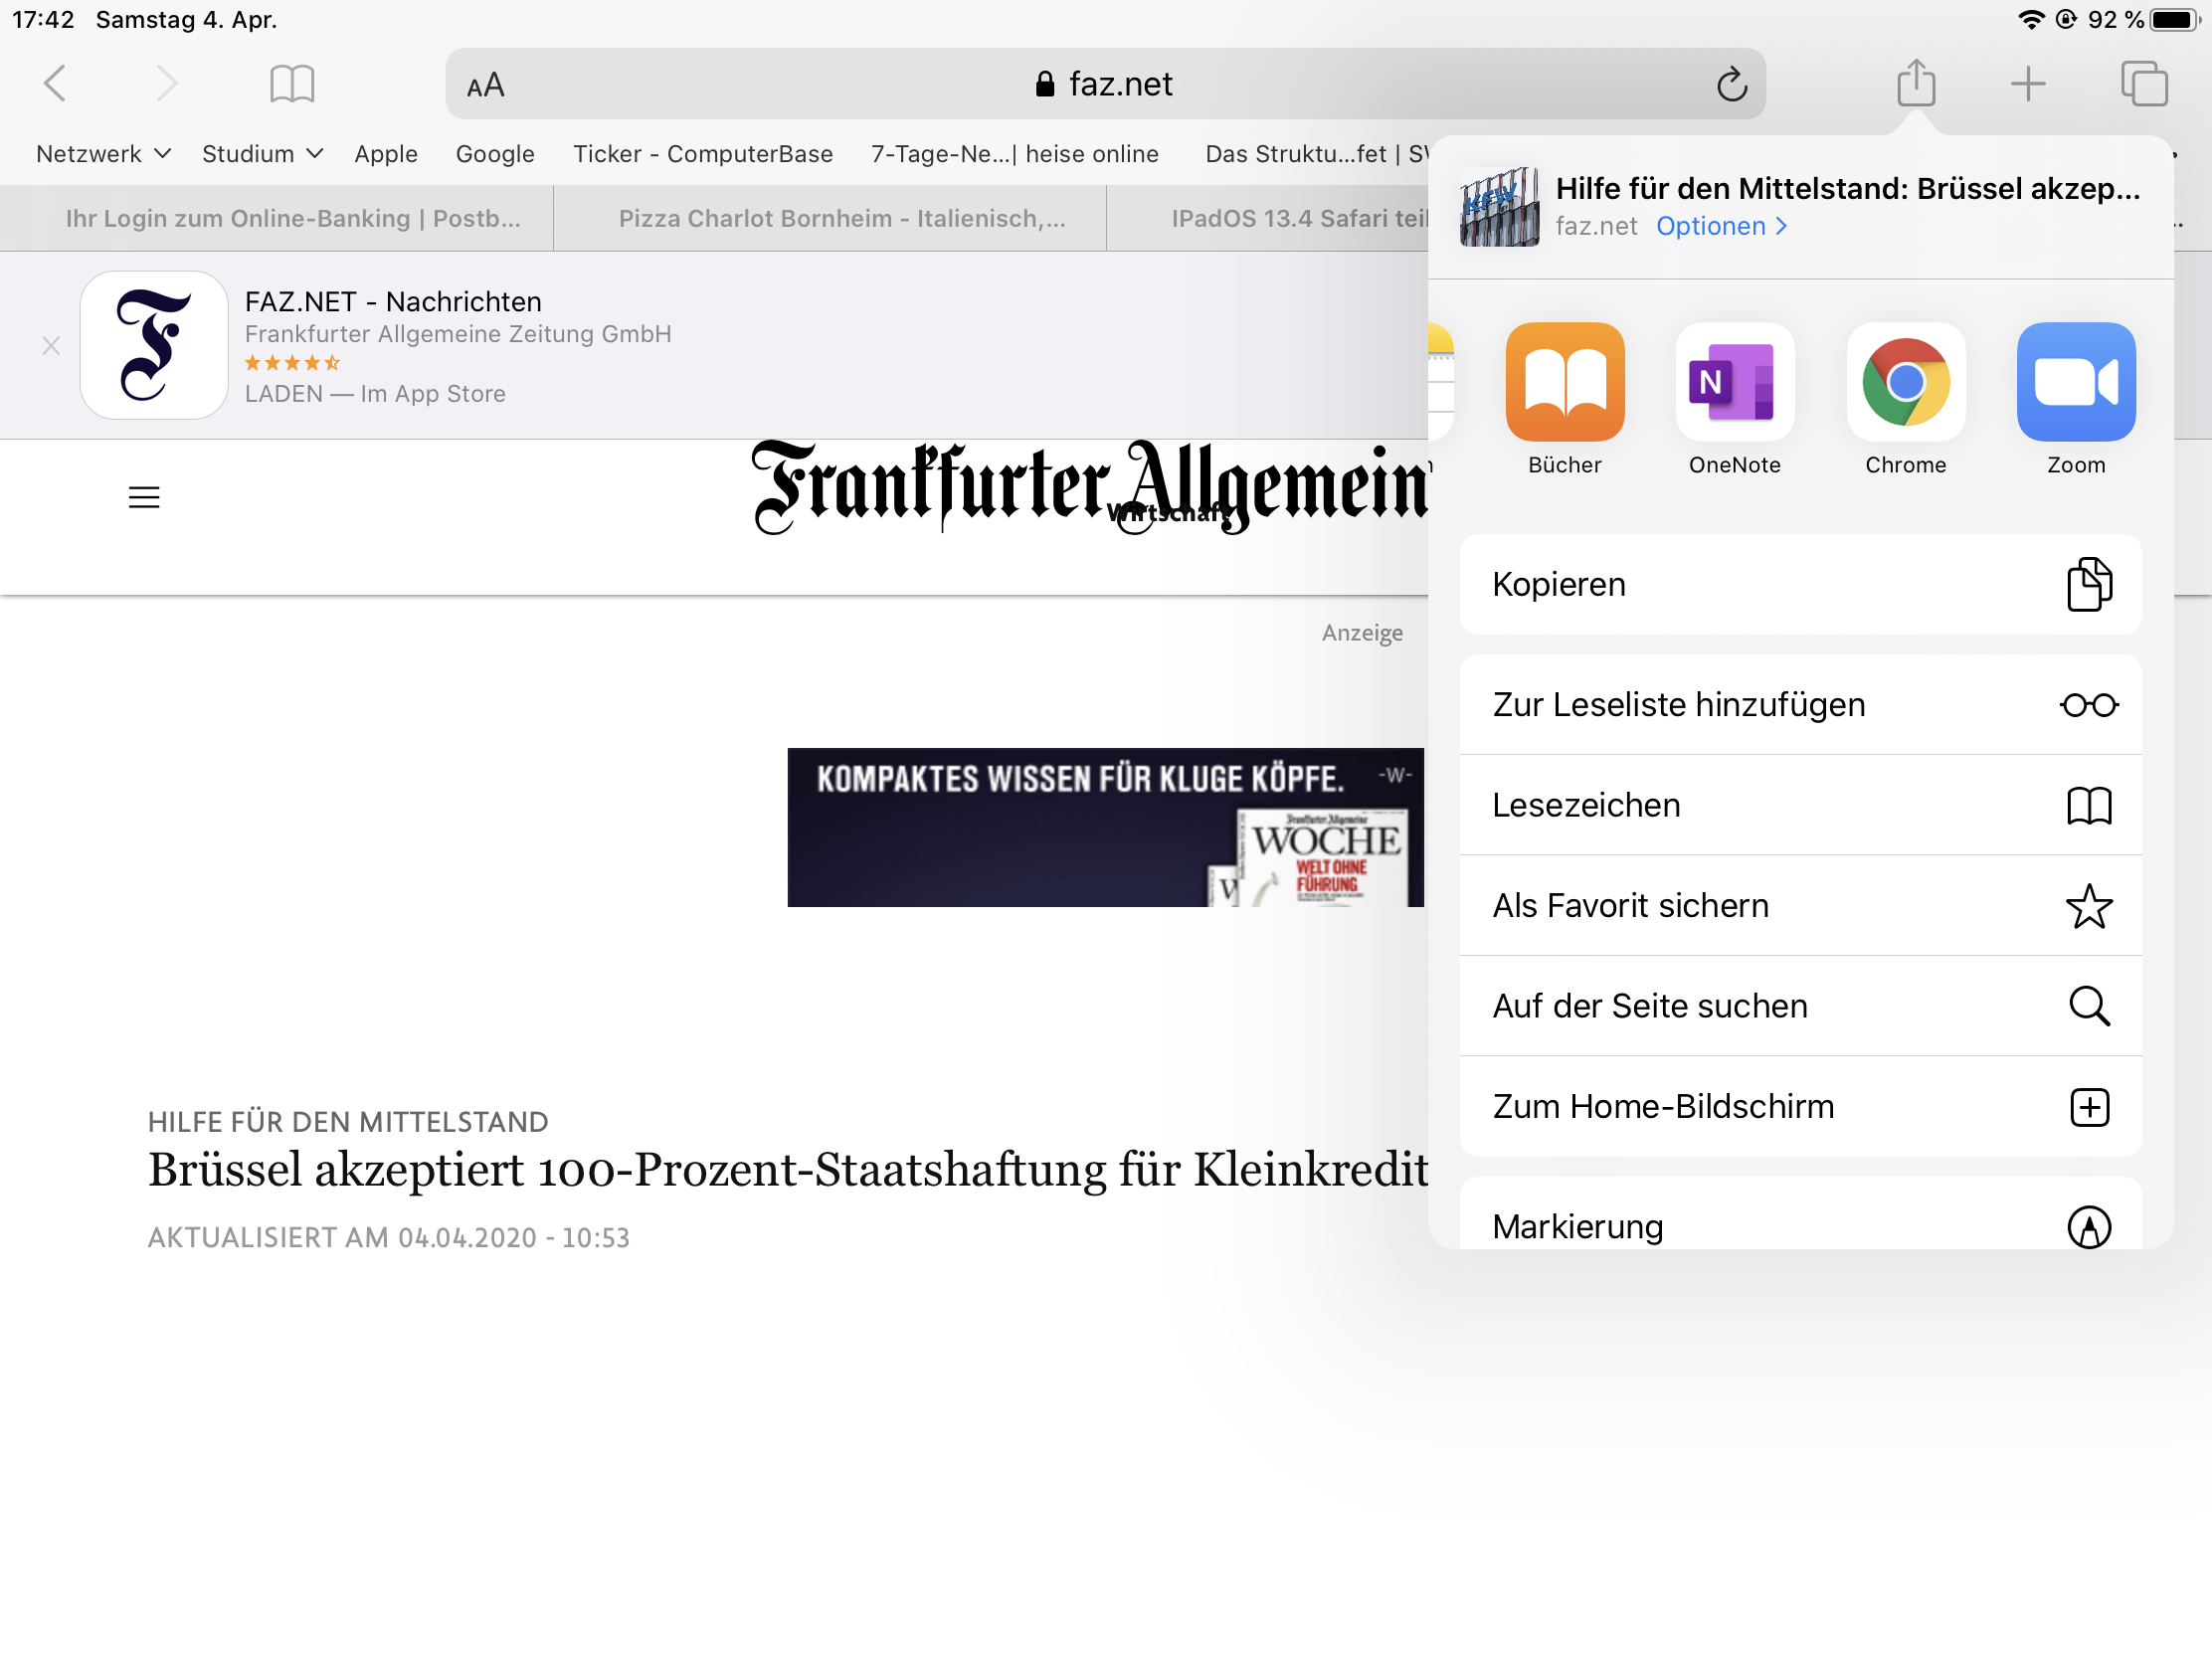The height and width of the screenshot is (1659, 2212).
Task: Open a new tab with plus icon
Action: 2027,84
